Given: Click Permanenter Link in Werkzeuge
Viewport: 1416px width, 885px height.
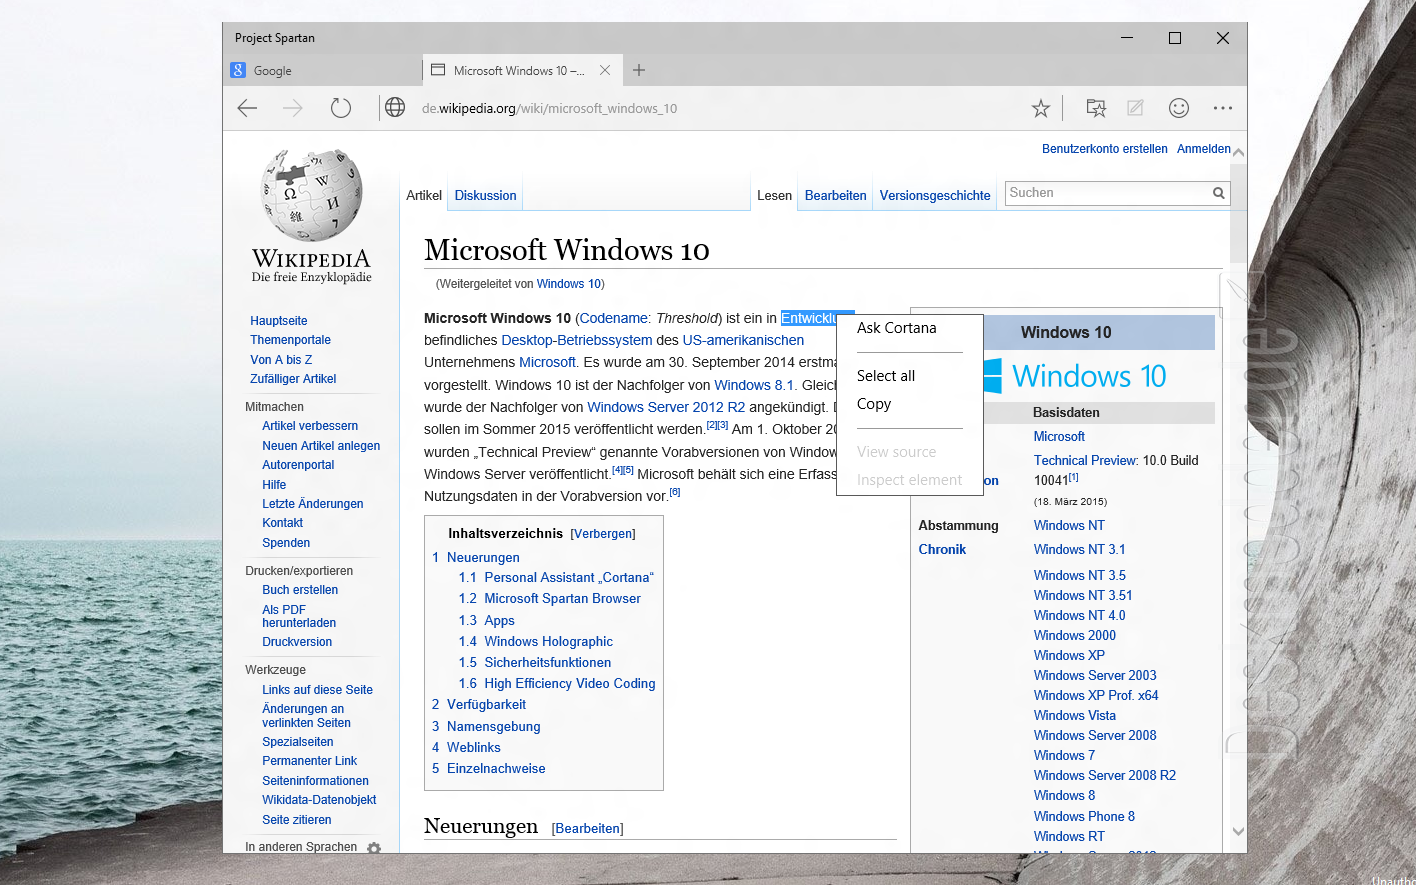Looking at the screenshot, I should click(310, 761).
